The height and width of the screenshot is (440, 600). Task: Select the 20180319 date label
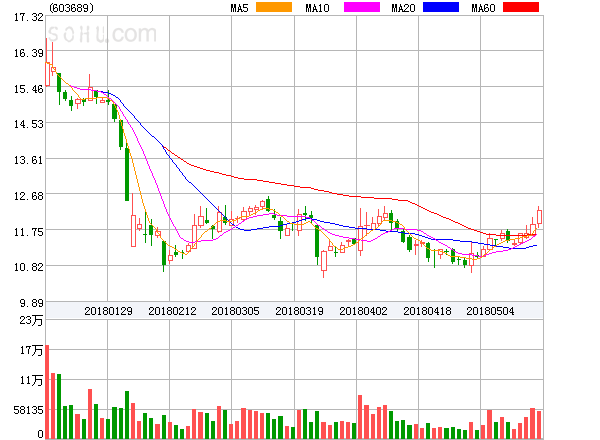299,311
